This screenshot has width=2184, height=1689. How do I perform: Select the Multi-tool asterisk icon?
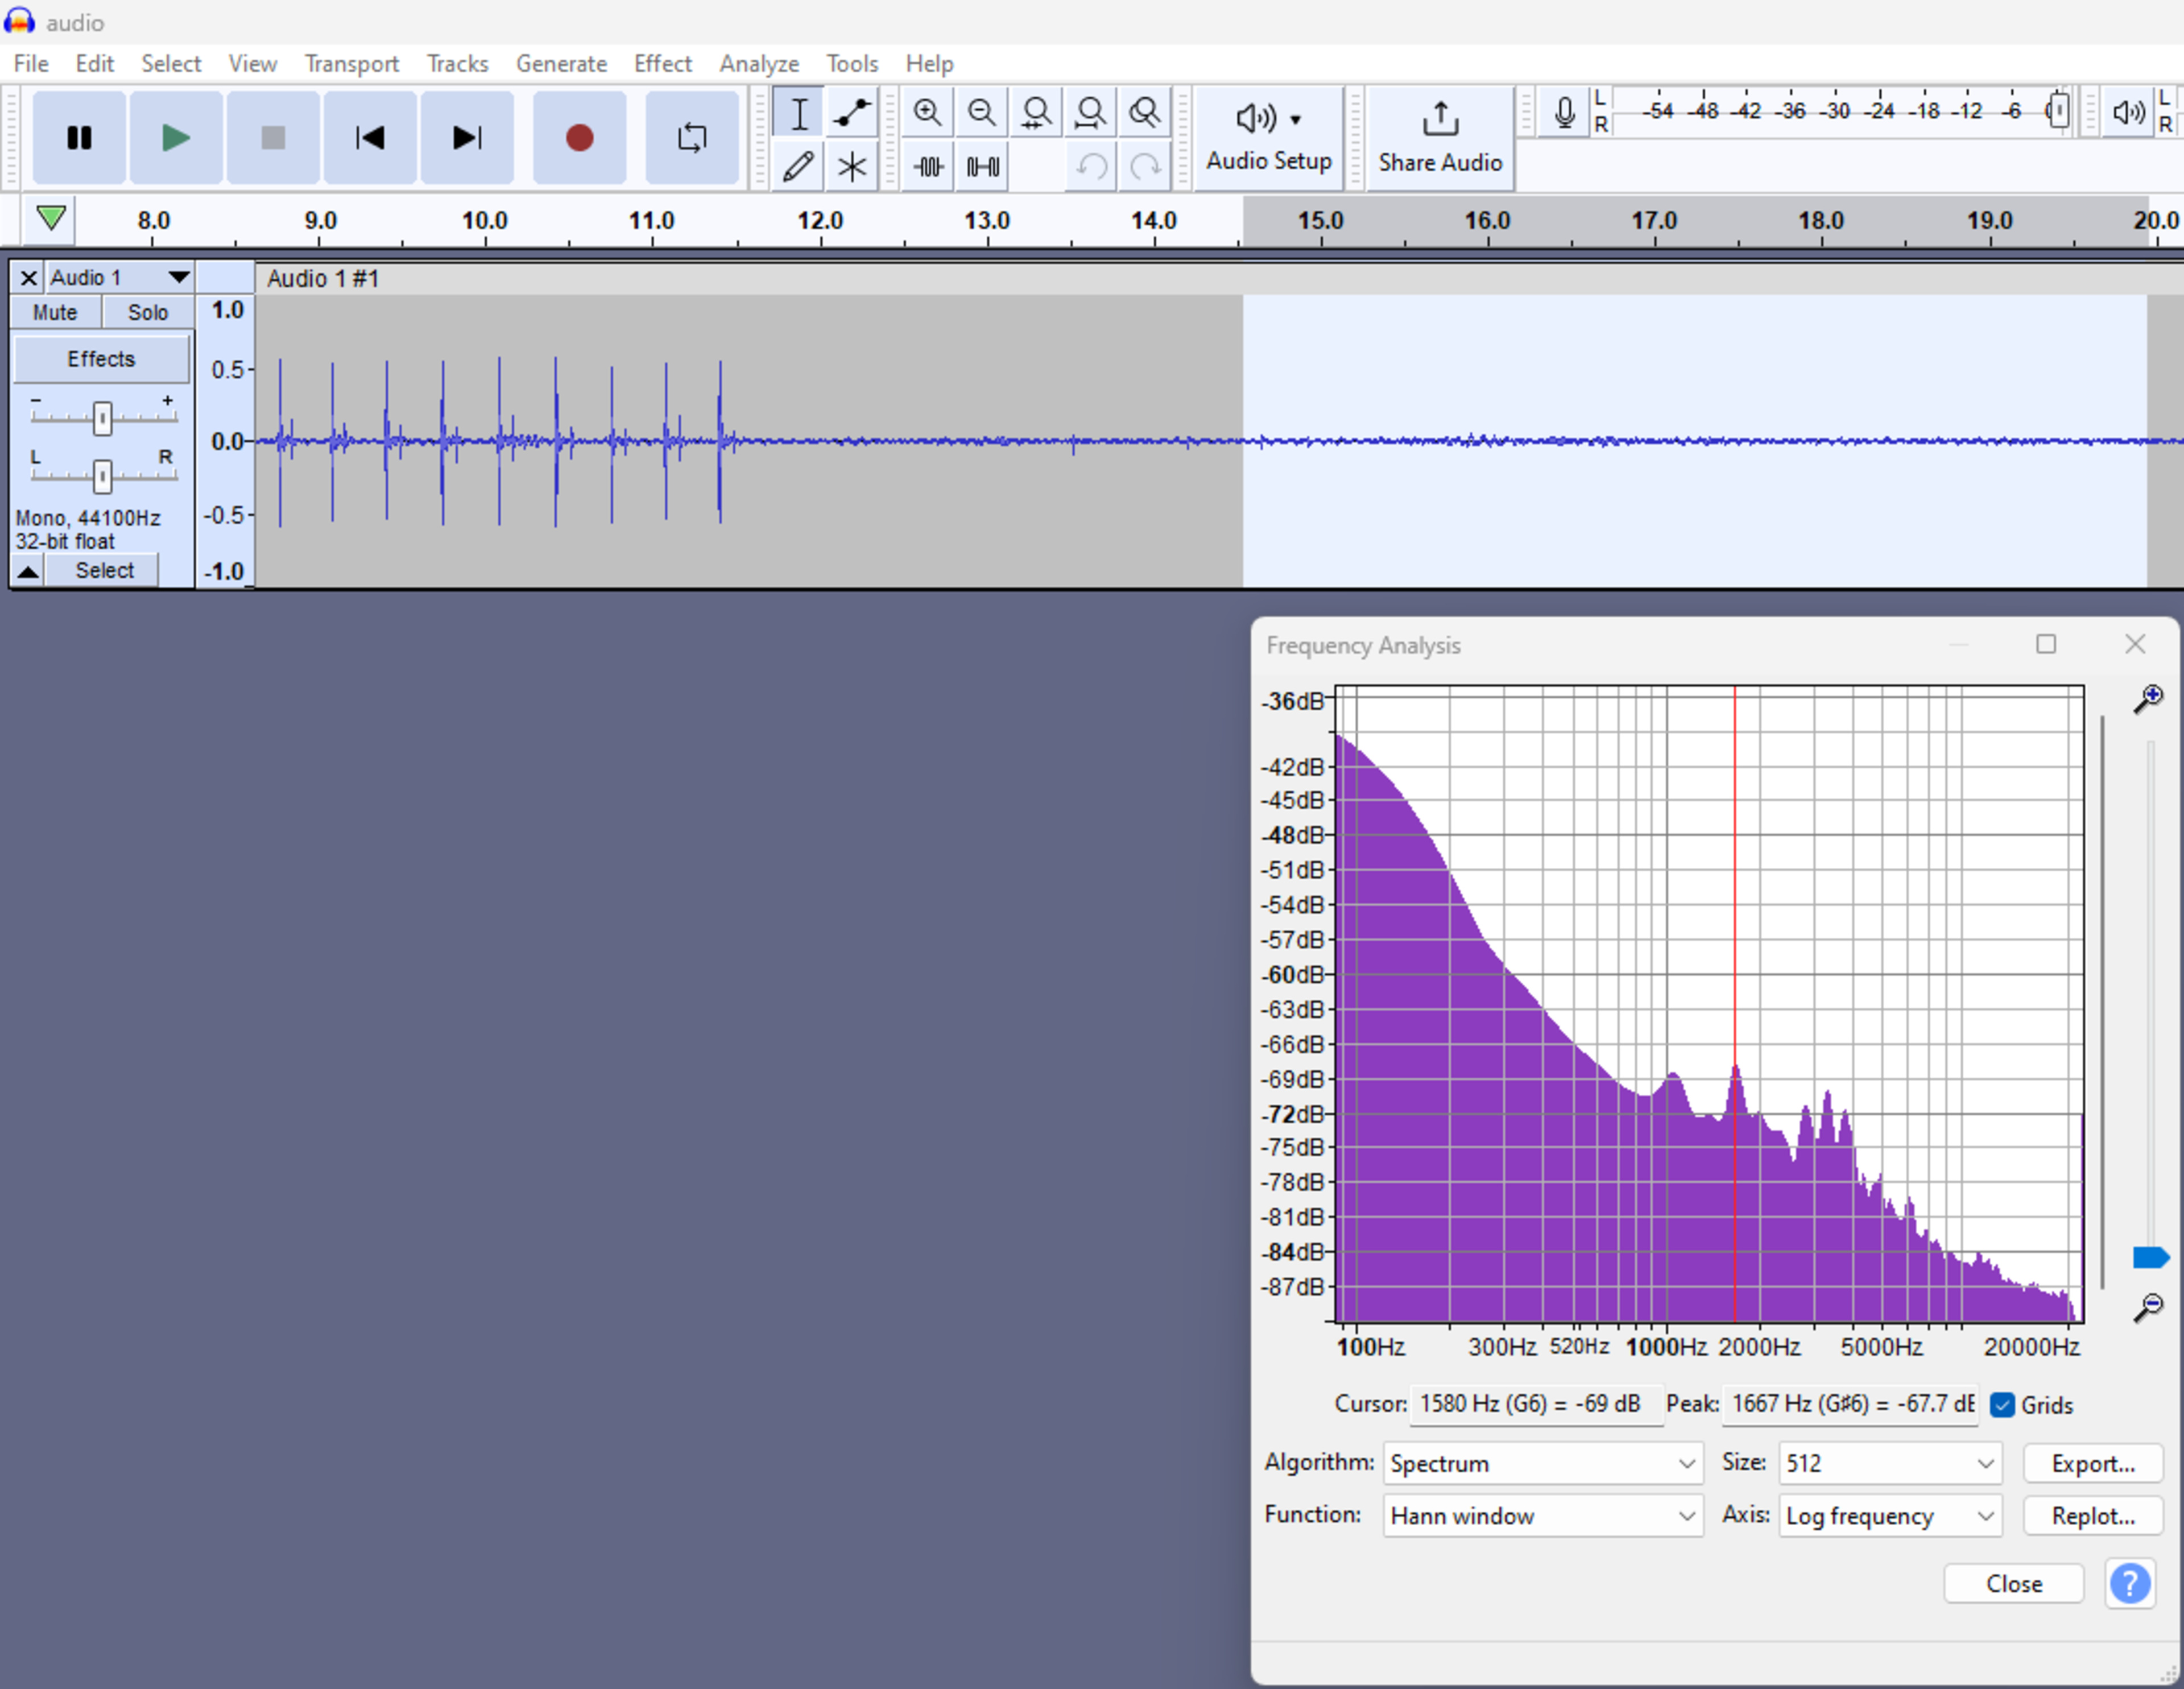click(x=852, y=166)
